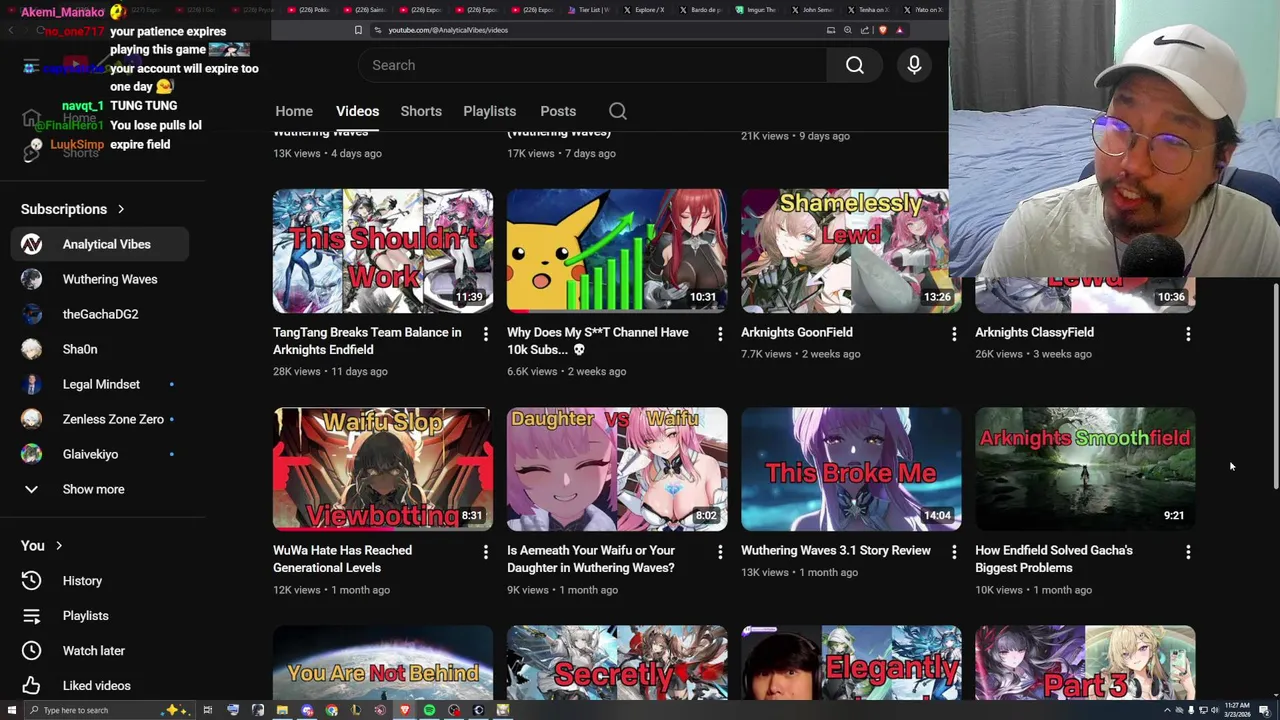The image size is (1280, 720).
Task: Switch to the Tier List browser tab
Action: (590, 10)
